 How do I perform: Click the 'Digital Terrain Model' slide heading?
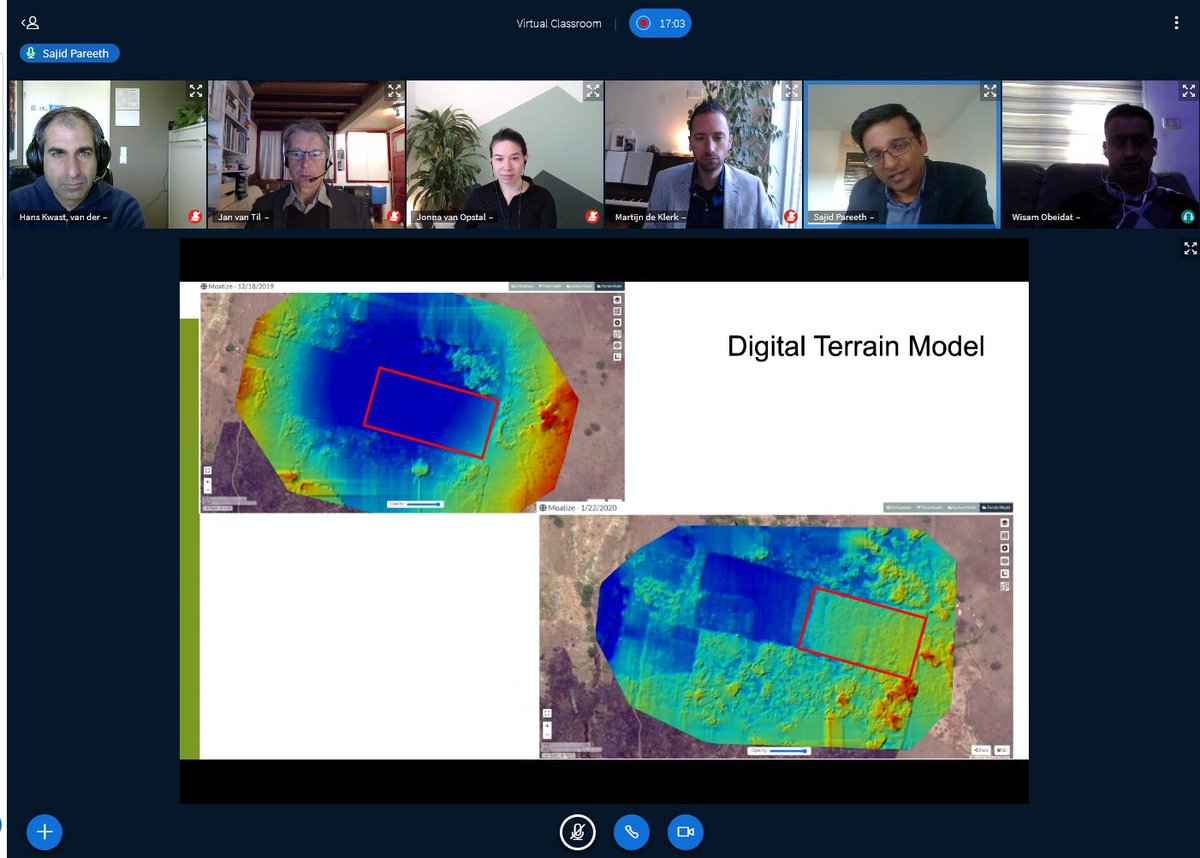coord(856,347)
